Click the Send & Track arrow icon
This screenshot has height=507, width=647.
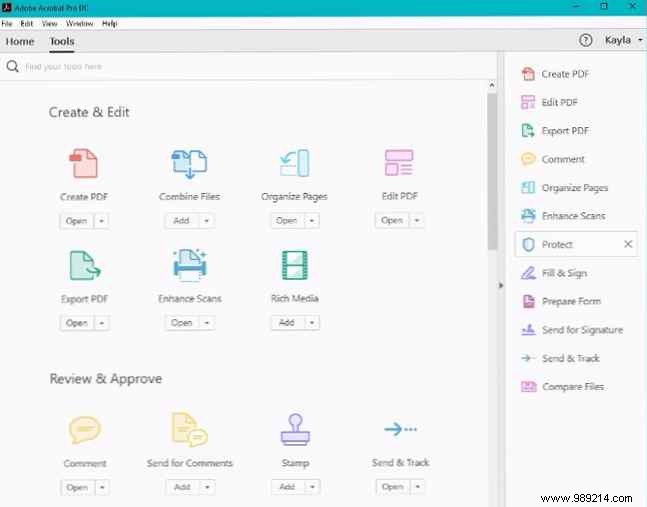(400, 429)
